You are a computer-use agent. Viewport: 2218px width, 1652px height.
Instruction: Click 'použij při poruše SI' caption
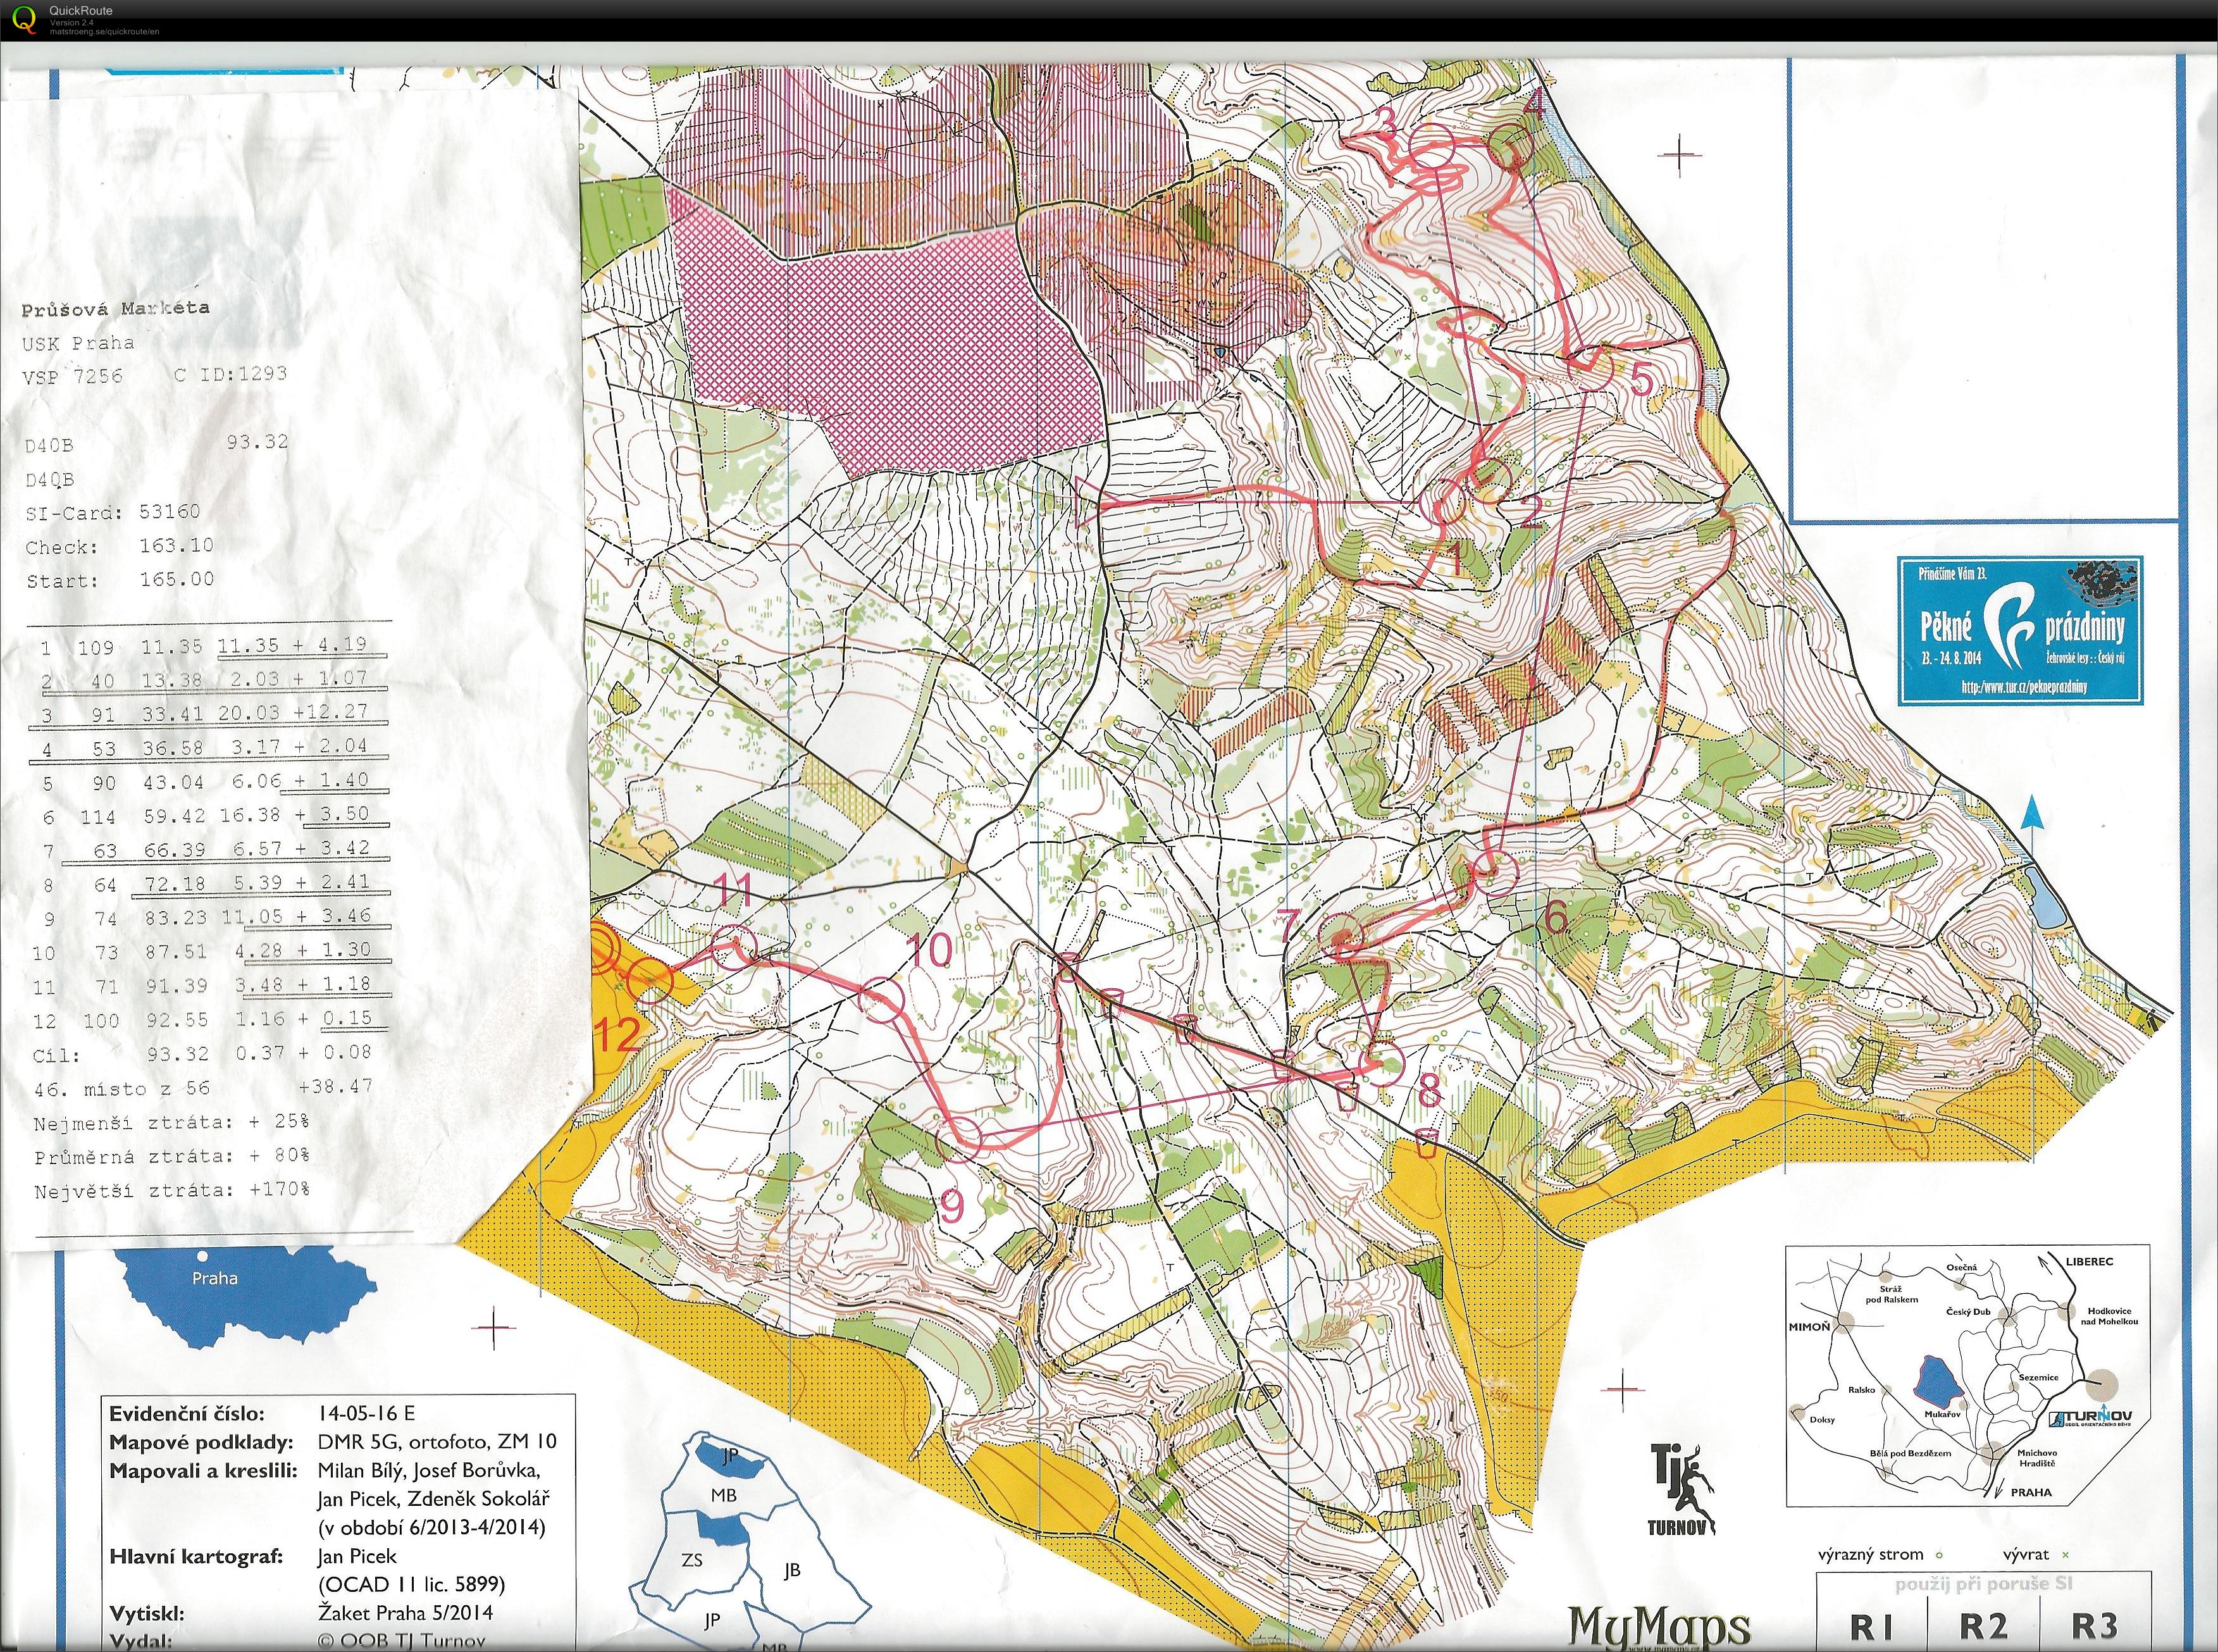pos(1984,1584)
